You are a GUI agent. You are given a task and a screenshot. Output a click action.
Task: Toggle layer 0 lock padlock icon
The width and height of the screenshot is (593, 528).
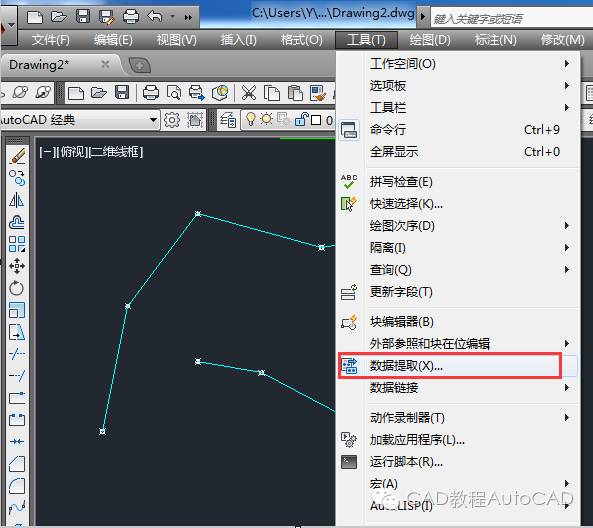(x=301, y=119)
